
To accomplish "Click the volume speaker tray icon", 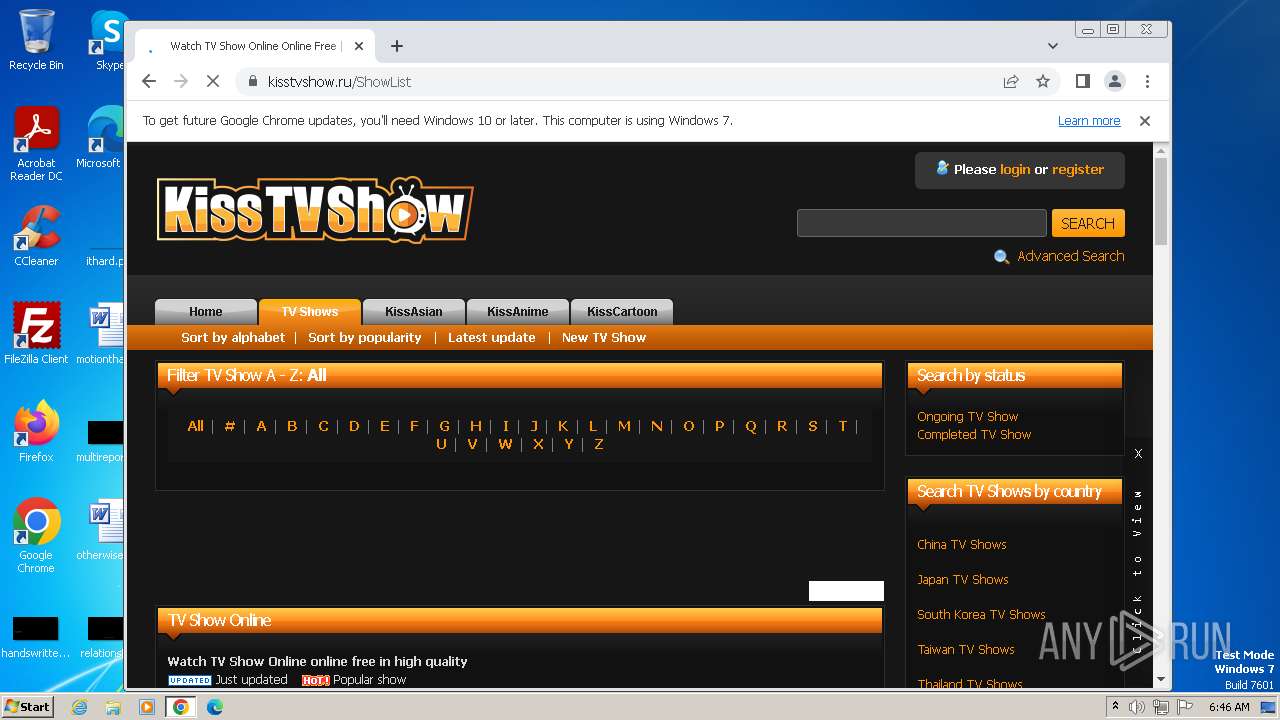I will coord(1137,707).
